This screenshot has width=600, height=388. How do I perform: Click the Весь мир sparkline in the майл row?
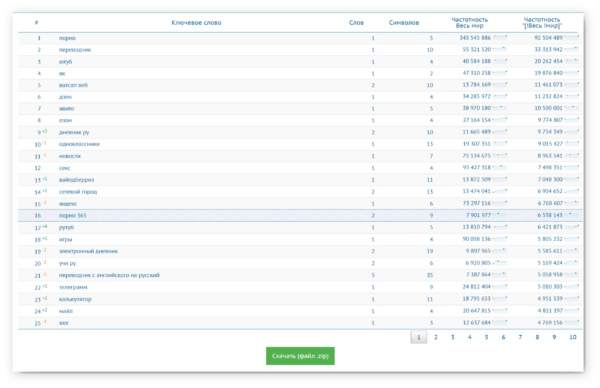500,310
